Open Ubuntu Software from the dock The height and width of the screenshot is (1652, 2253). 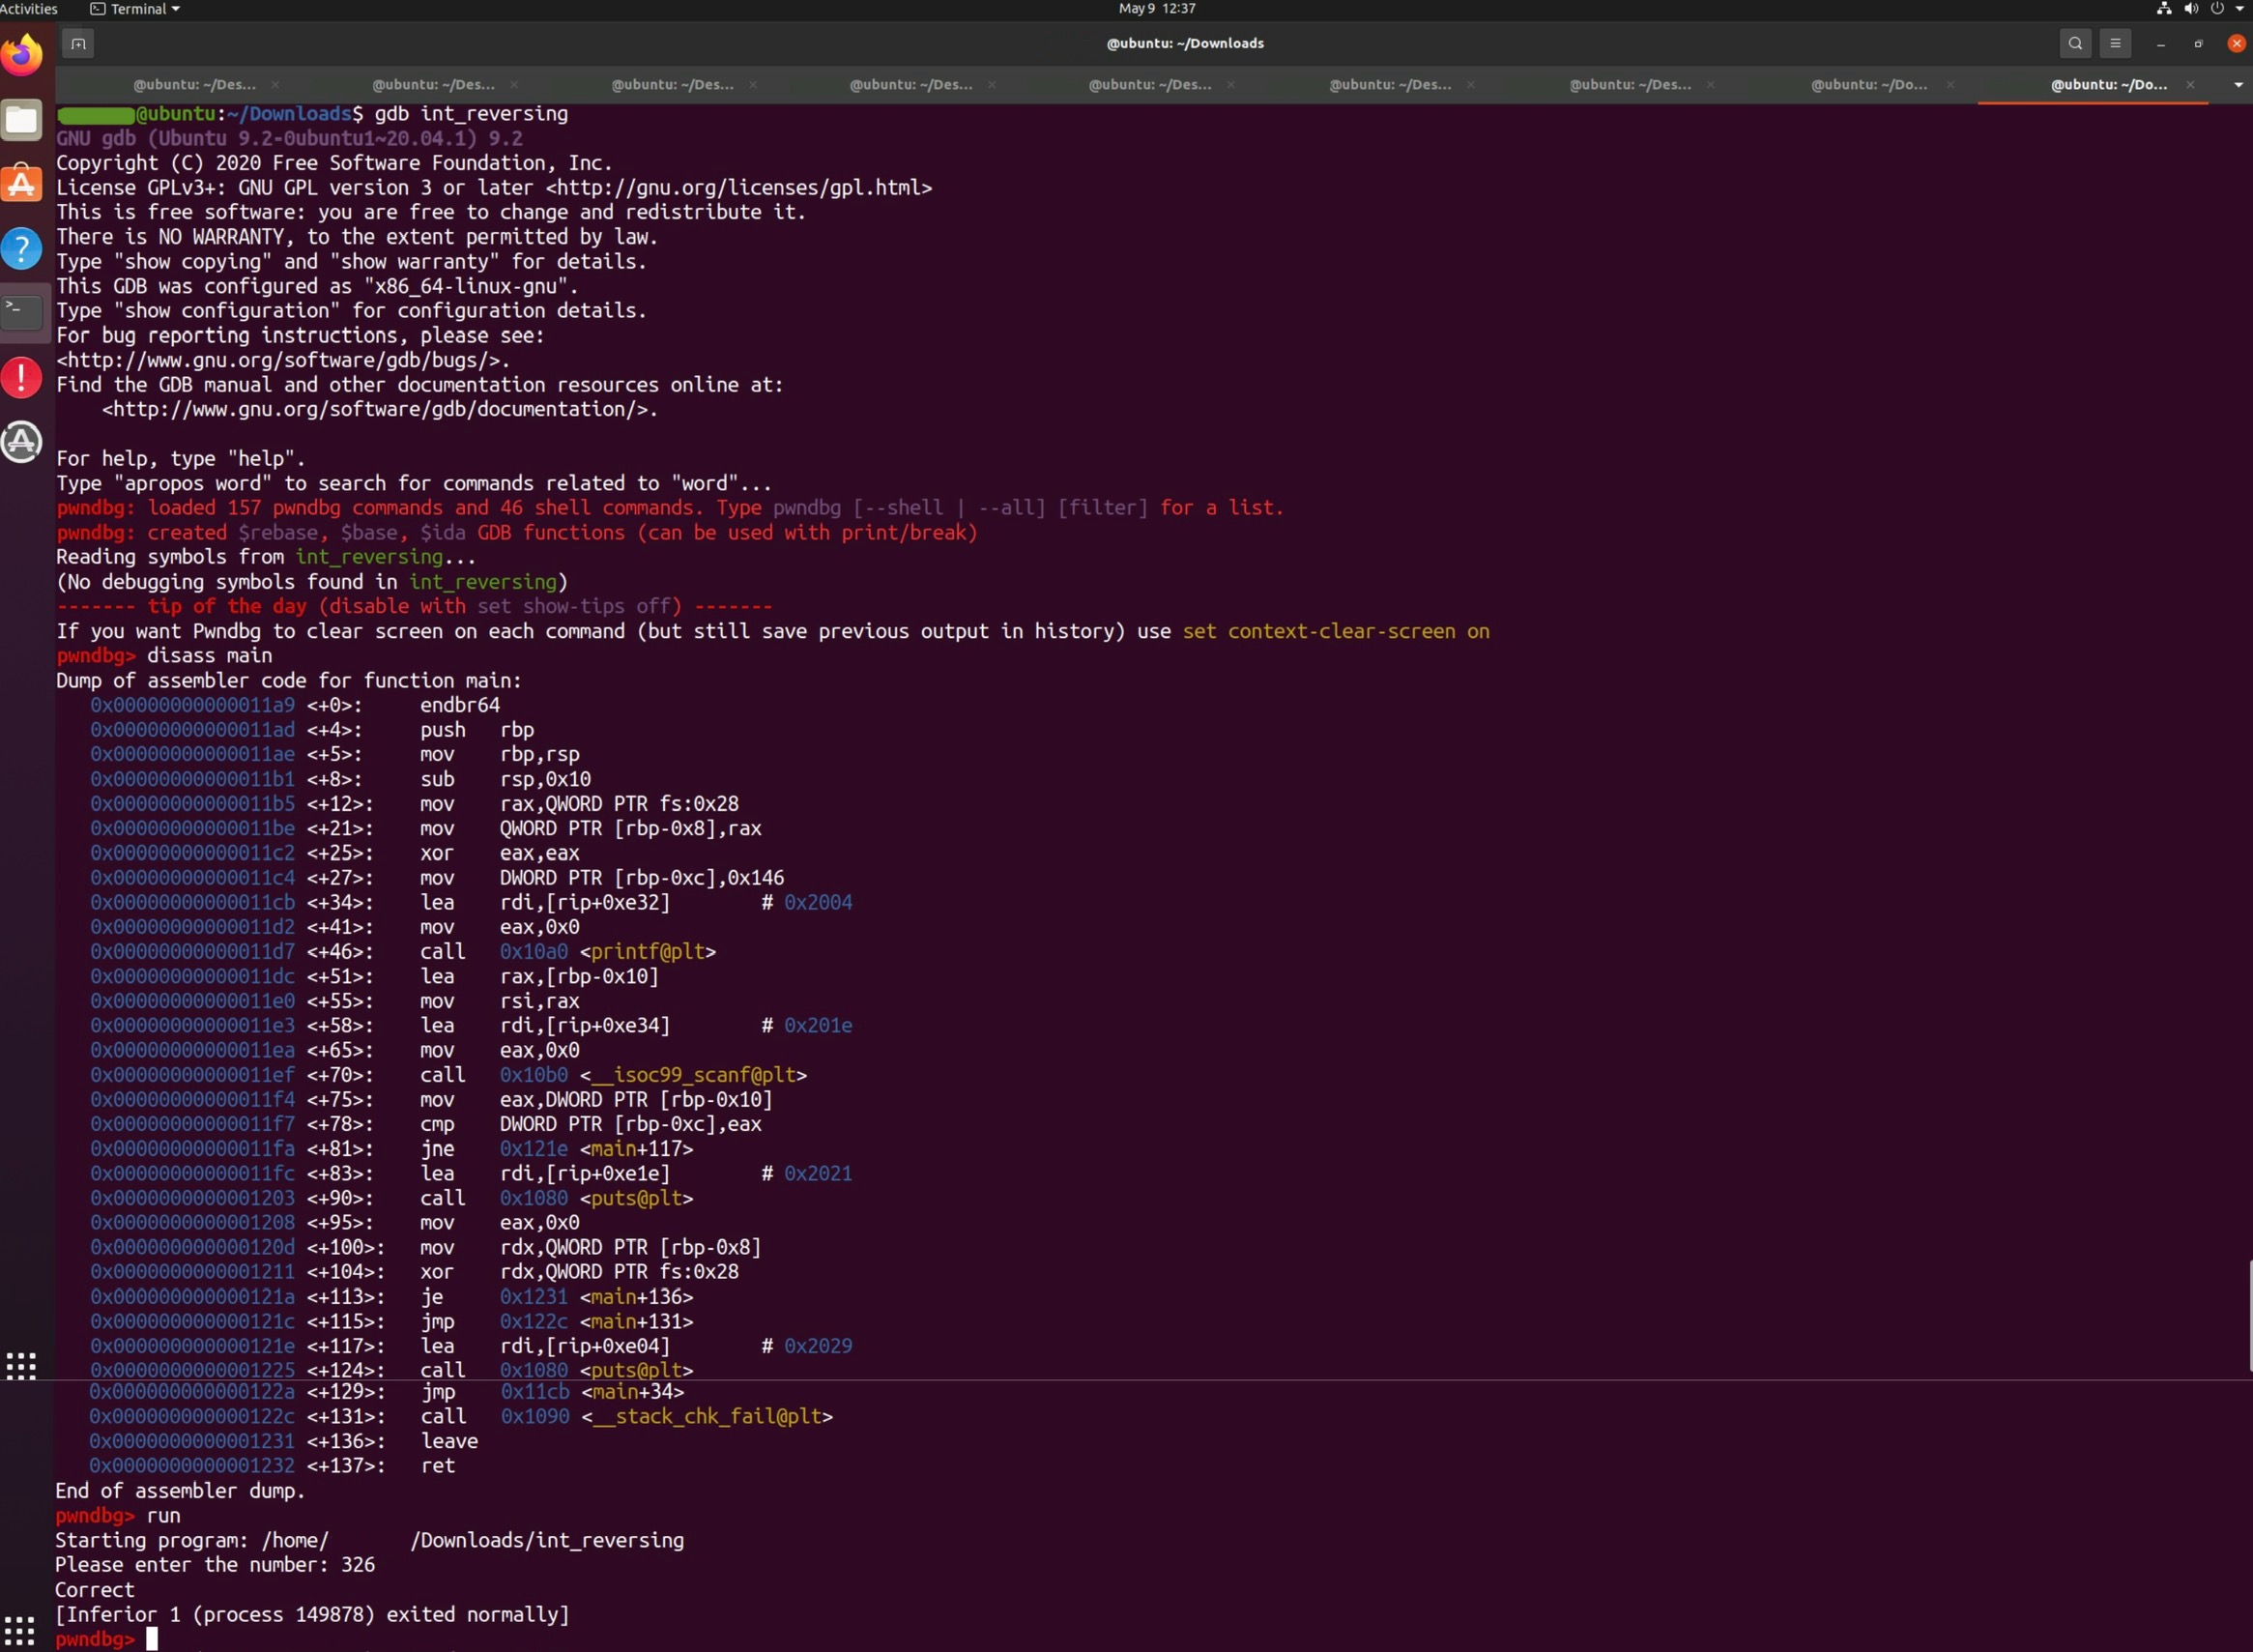22,184
